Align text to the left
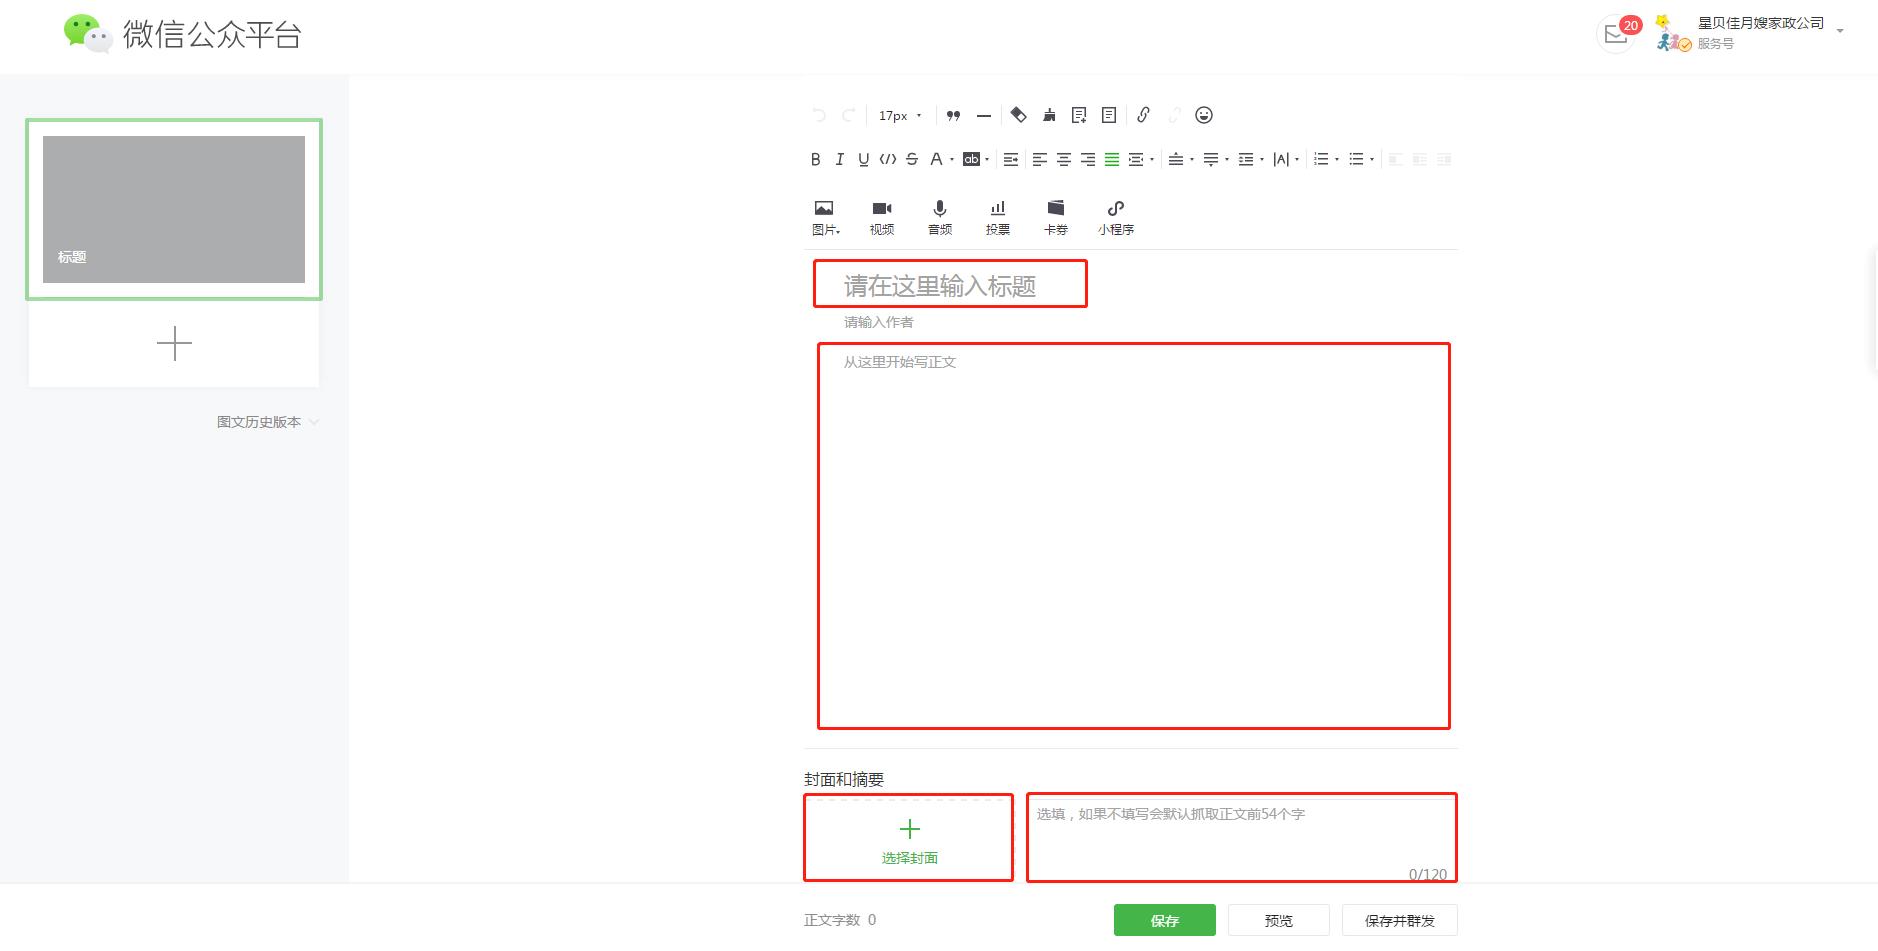The height and width of the screenshot is (951, 1878). tap(1040, 159)
